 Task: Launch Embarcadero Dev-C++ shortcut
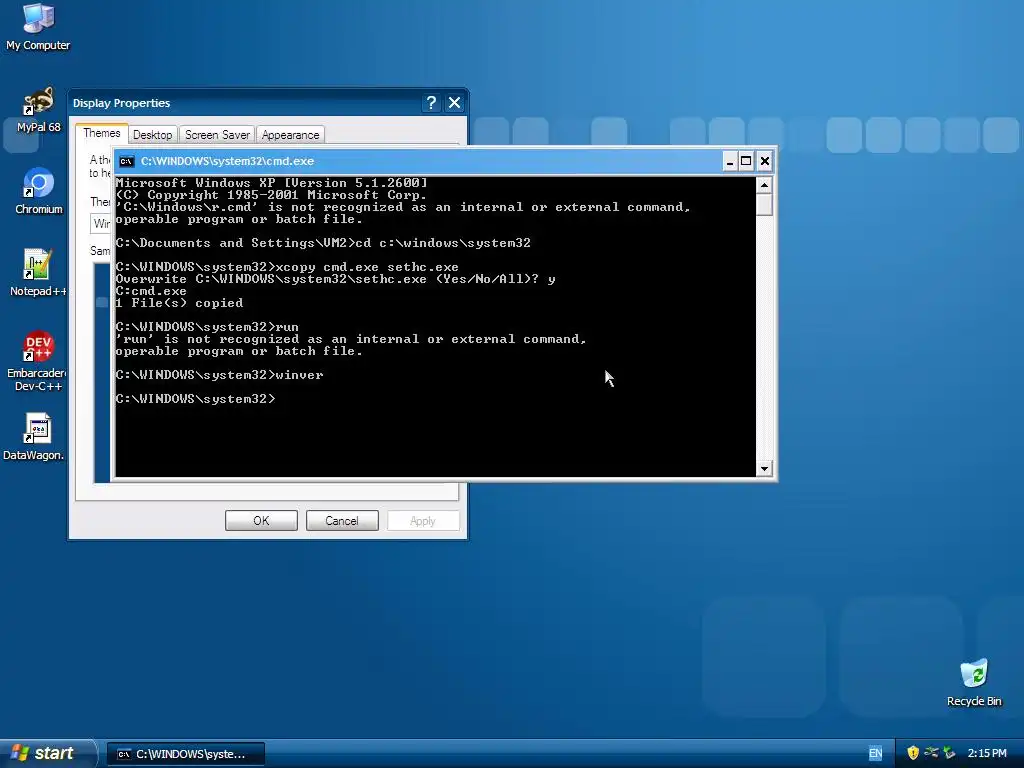(x=38, y=361)
